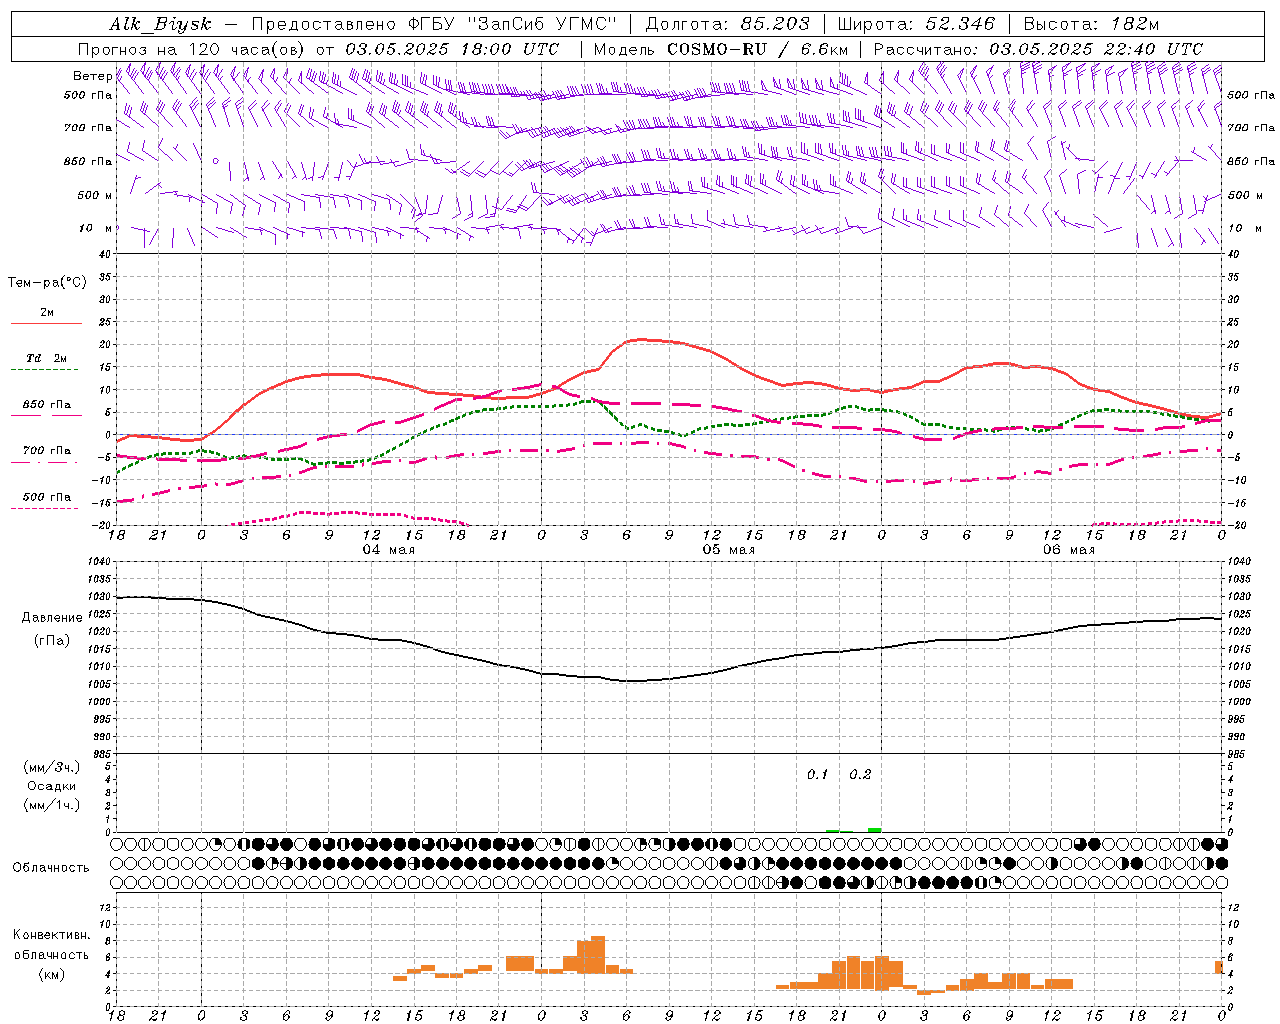Click the precipitation value 0.2
The image size is (1280, 1024).
860,774
